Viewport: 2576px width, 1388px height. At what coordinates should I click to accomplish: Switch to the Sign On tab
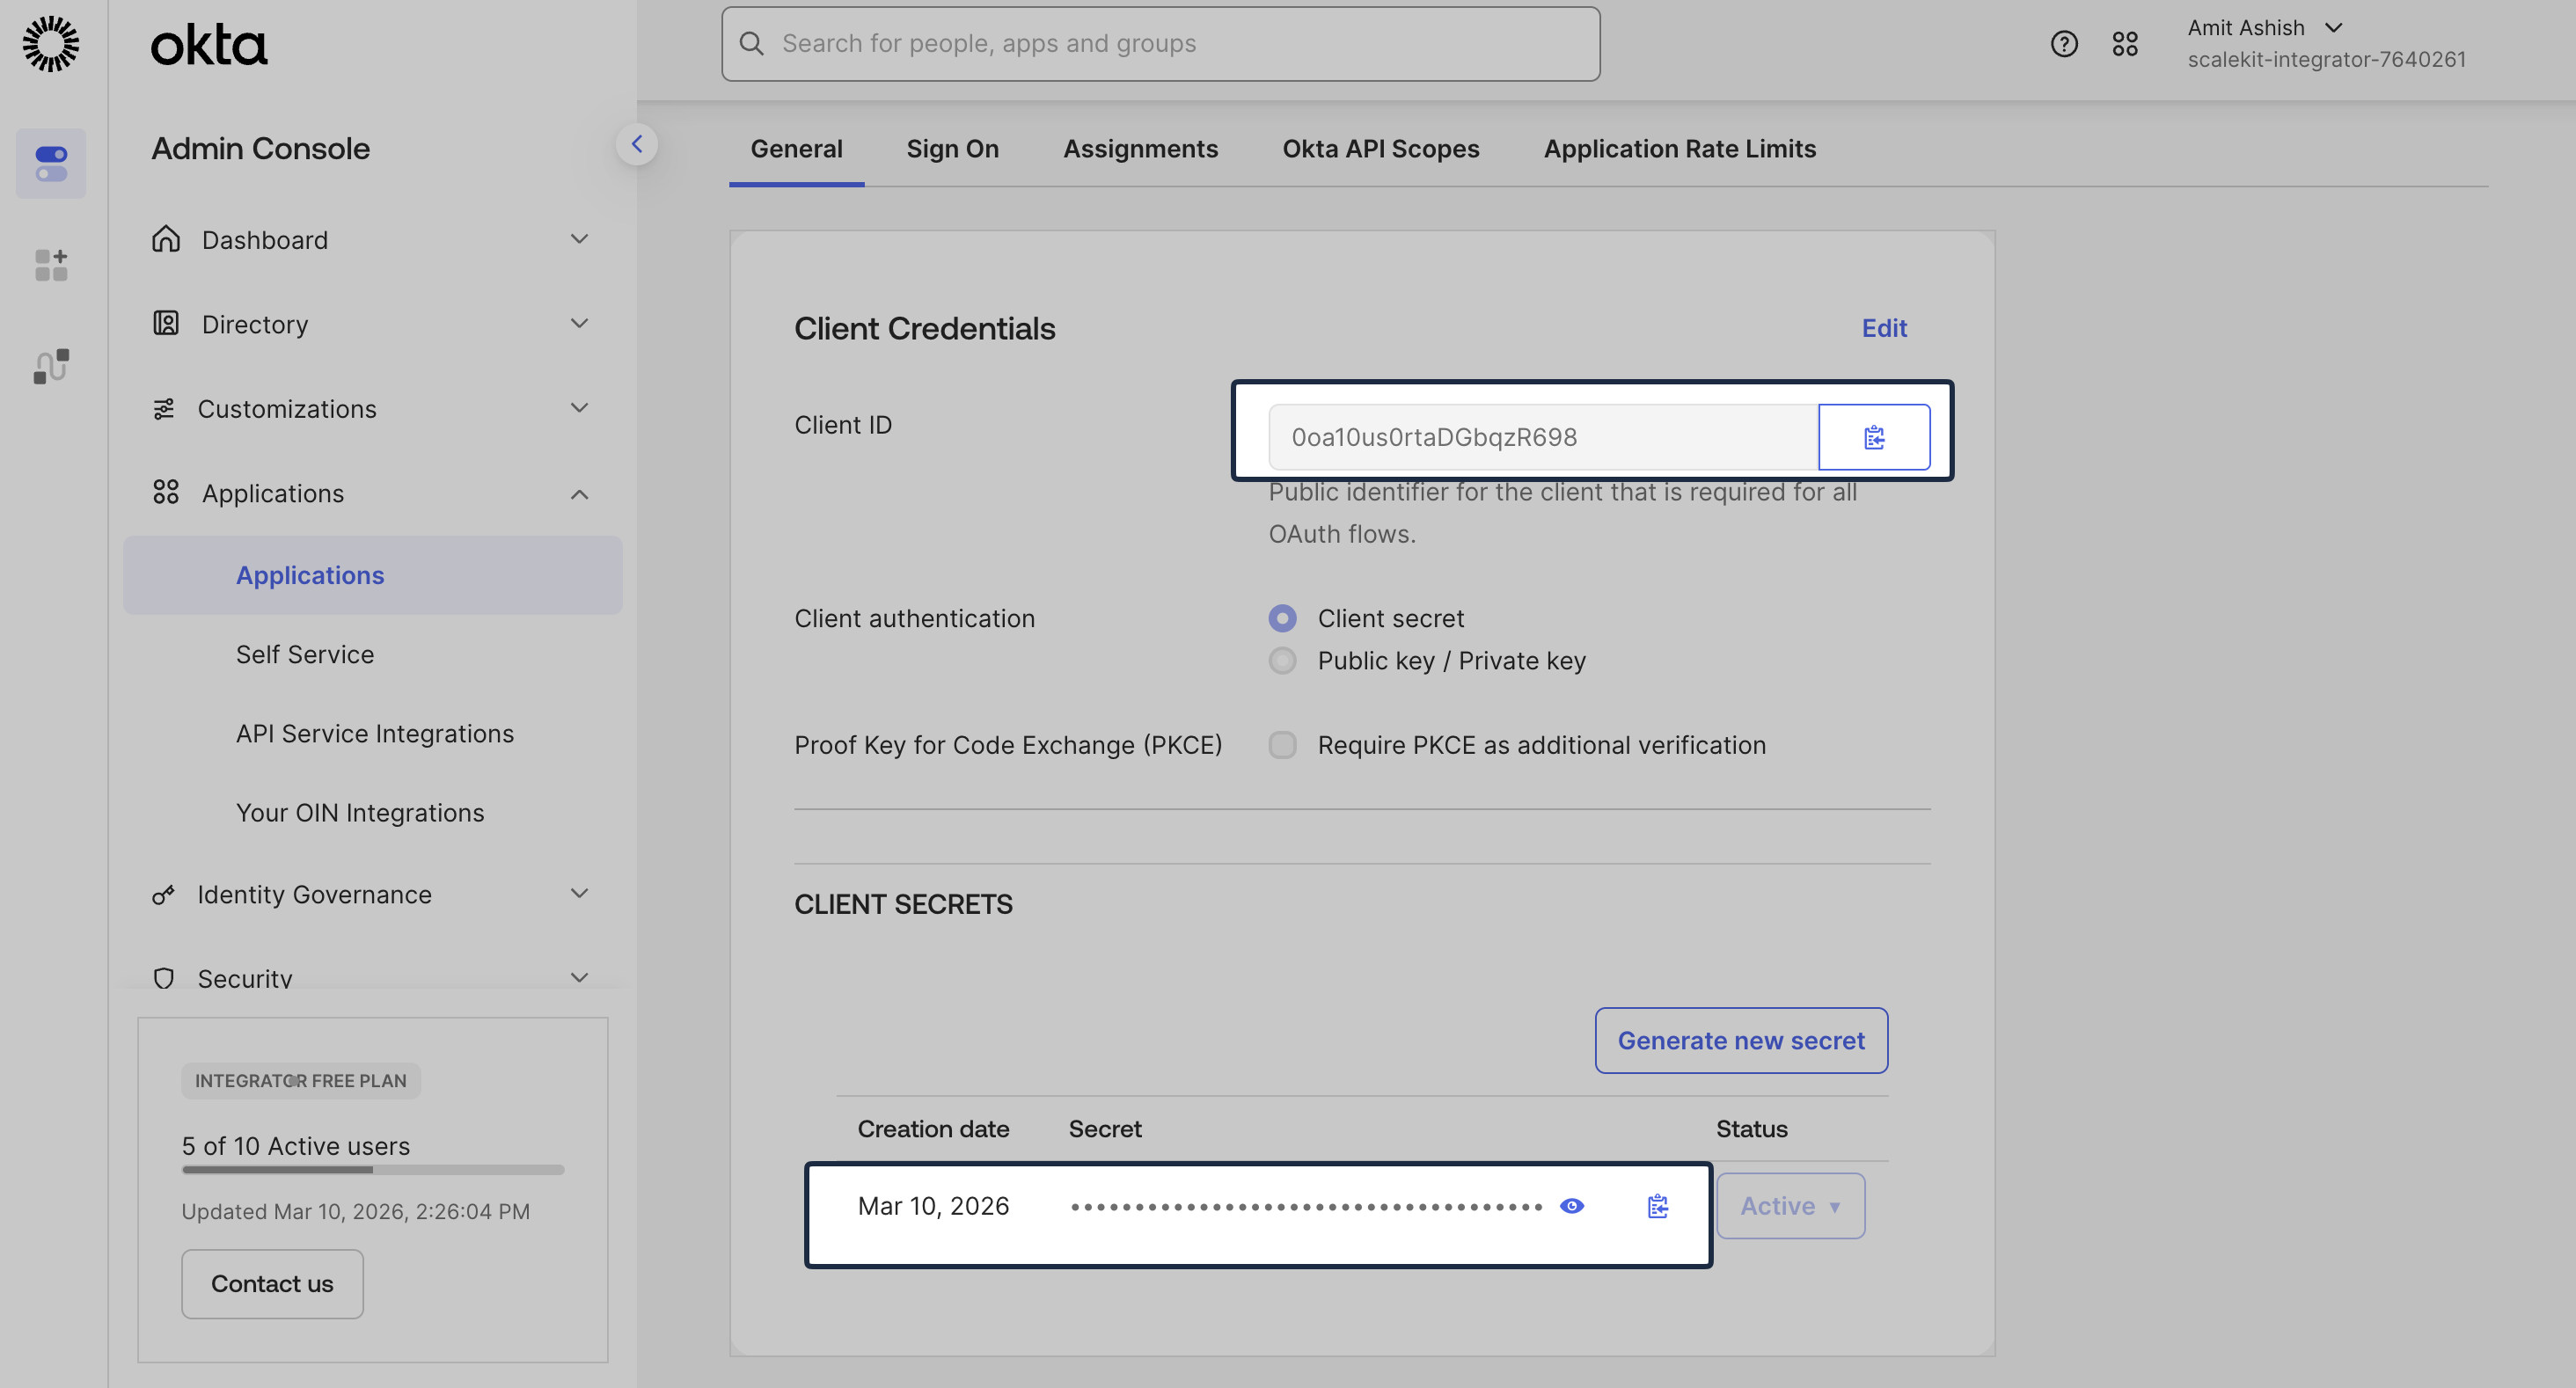point(952,148)
